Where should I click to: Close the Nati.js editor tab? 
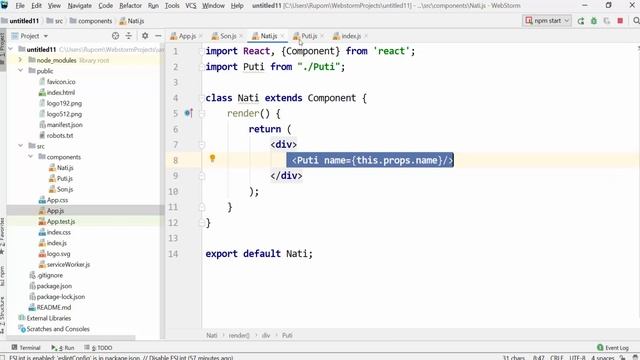pos(282,36)
